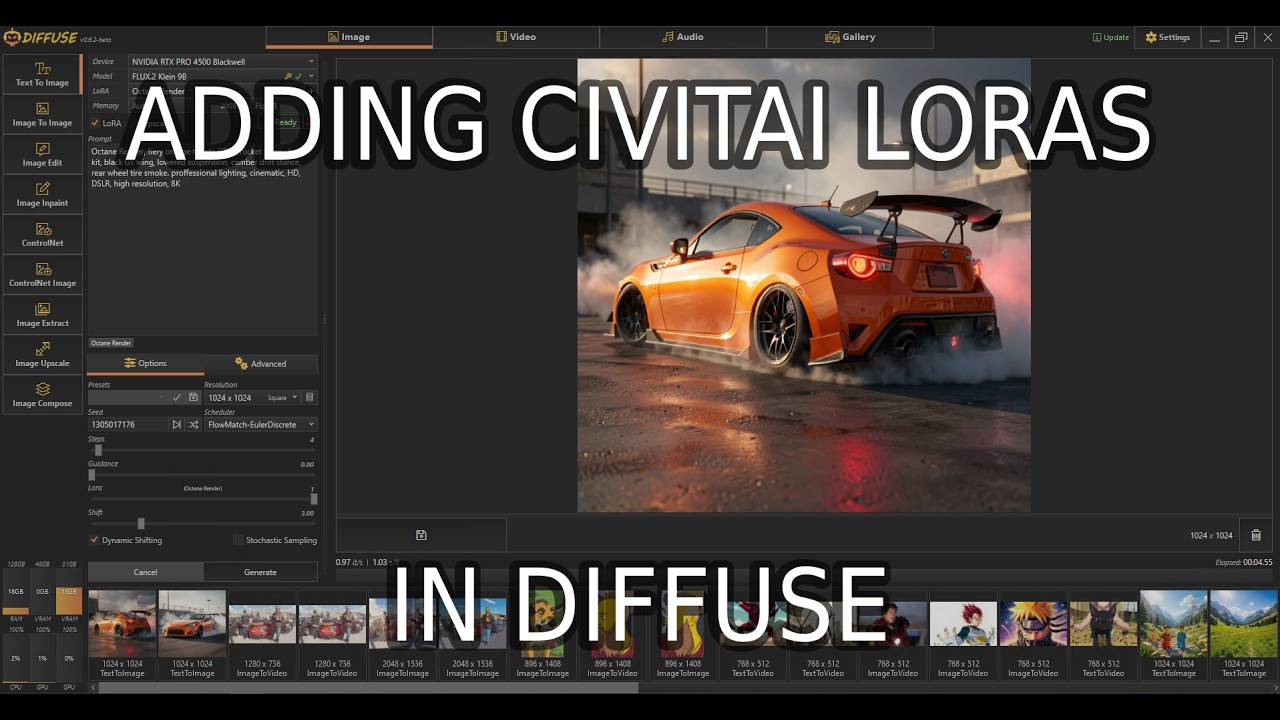The height and width of the screenshot is (720, 1280).
Task: Click the Cancel button
Action: click(145, 572)
